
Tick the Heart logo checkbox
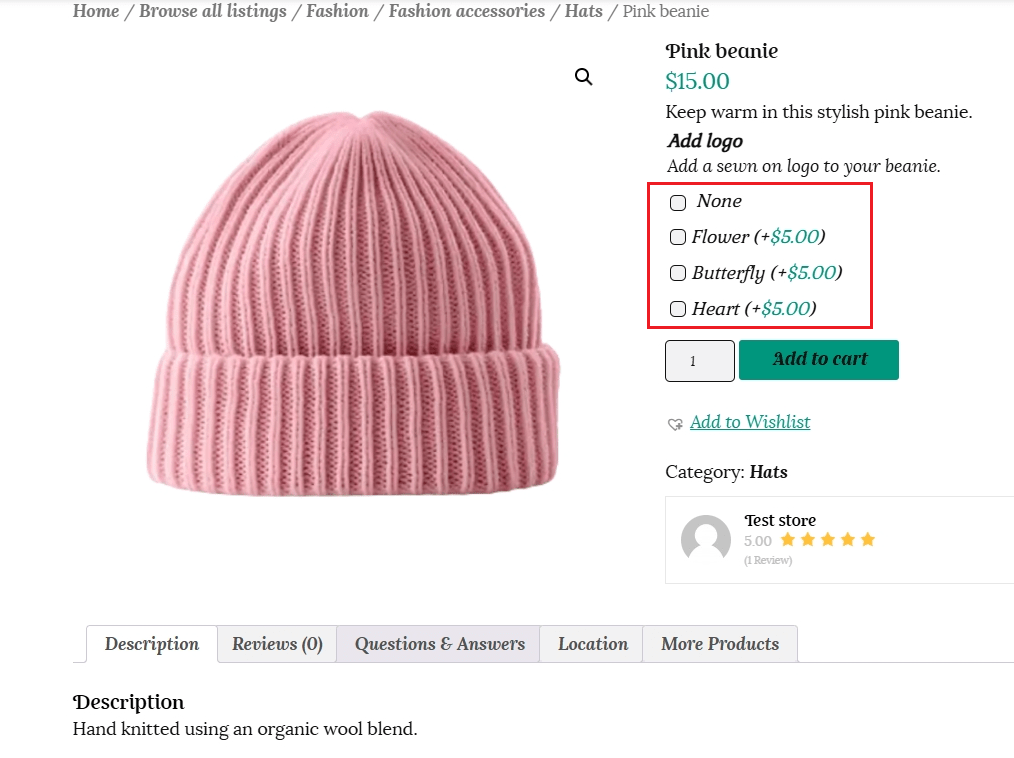click(x=678, y=309)
